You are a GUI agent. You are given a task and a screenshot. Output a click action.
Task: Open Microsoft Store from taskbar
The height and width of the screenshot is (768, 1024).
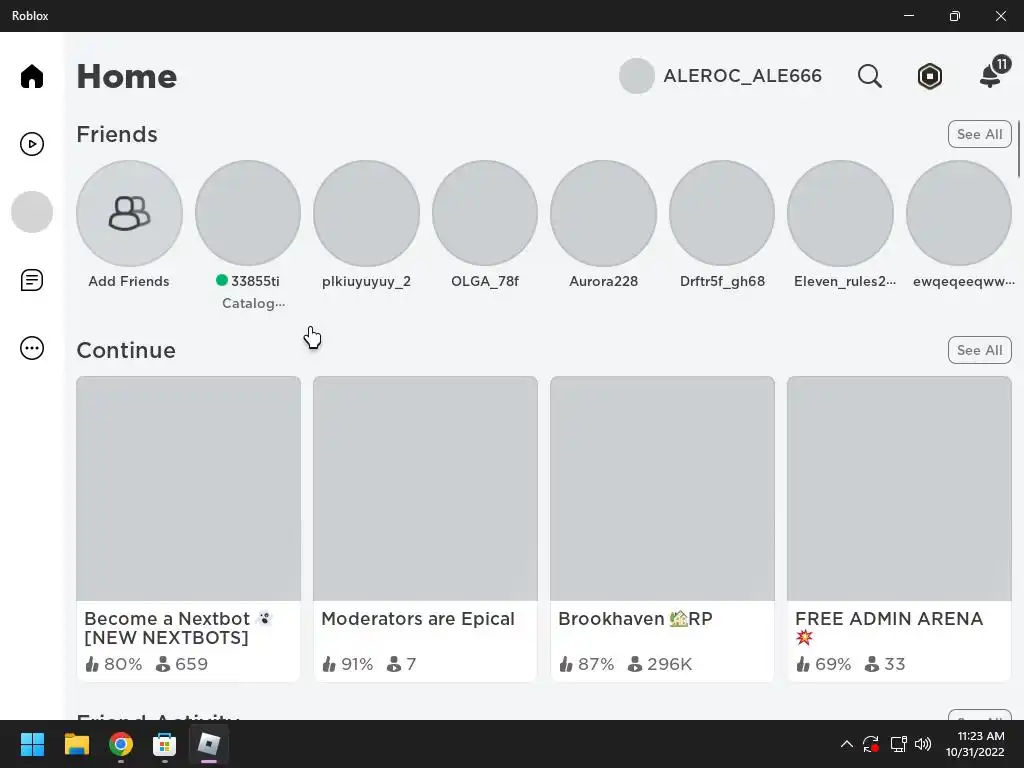click(164, 744)
